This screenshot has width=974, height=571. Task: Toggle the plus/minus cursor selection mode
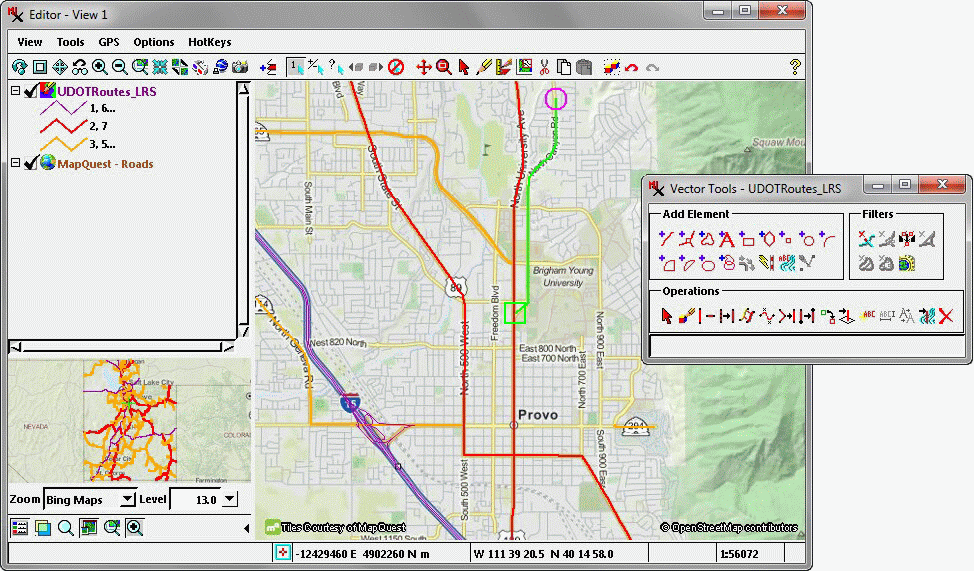pos(316,67)
